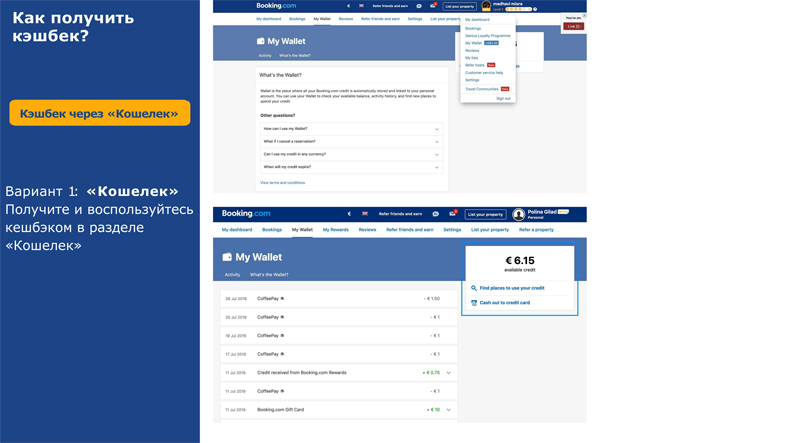Close the You're on popup
This screenshot has height=443, width=788.
coord(584,16)
